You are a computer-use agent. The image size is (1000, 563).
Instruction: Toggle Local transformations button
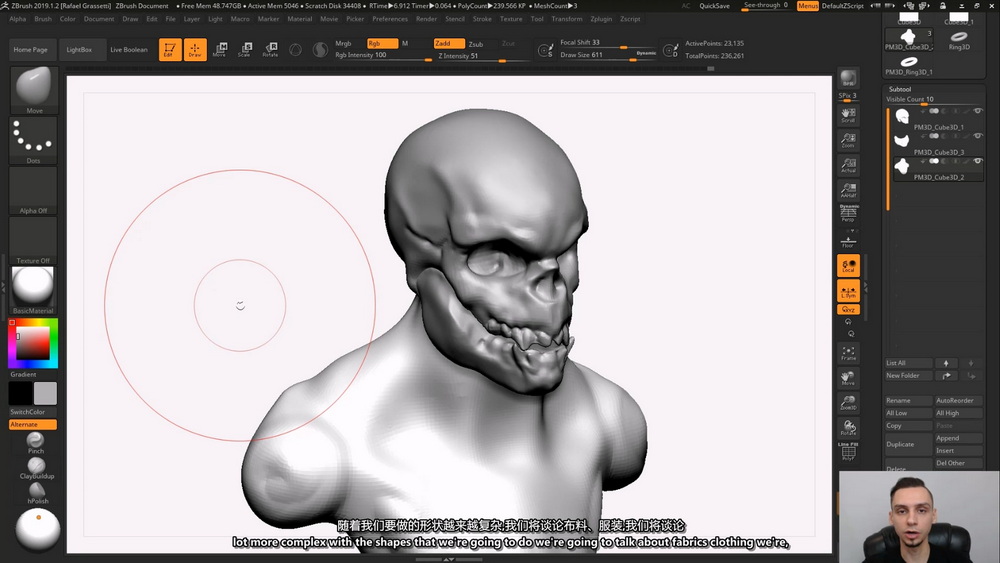[848, 266]
